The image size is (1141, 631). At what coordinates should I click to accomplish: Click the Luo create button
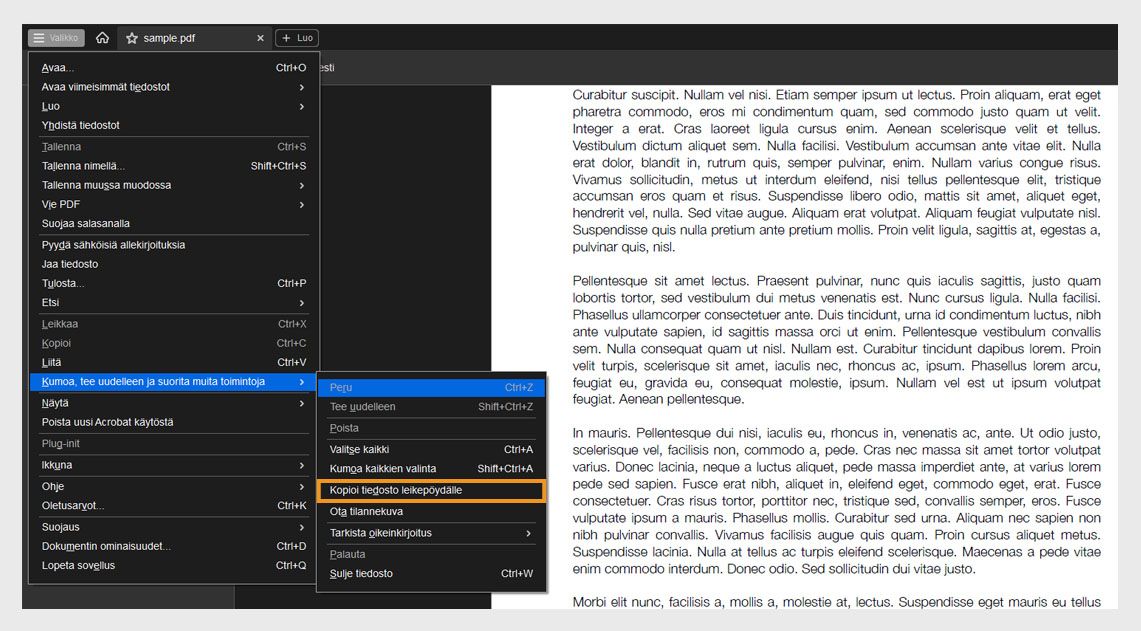click(297, 38)
